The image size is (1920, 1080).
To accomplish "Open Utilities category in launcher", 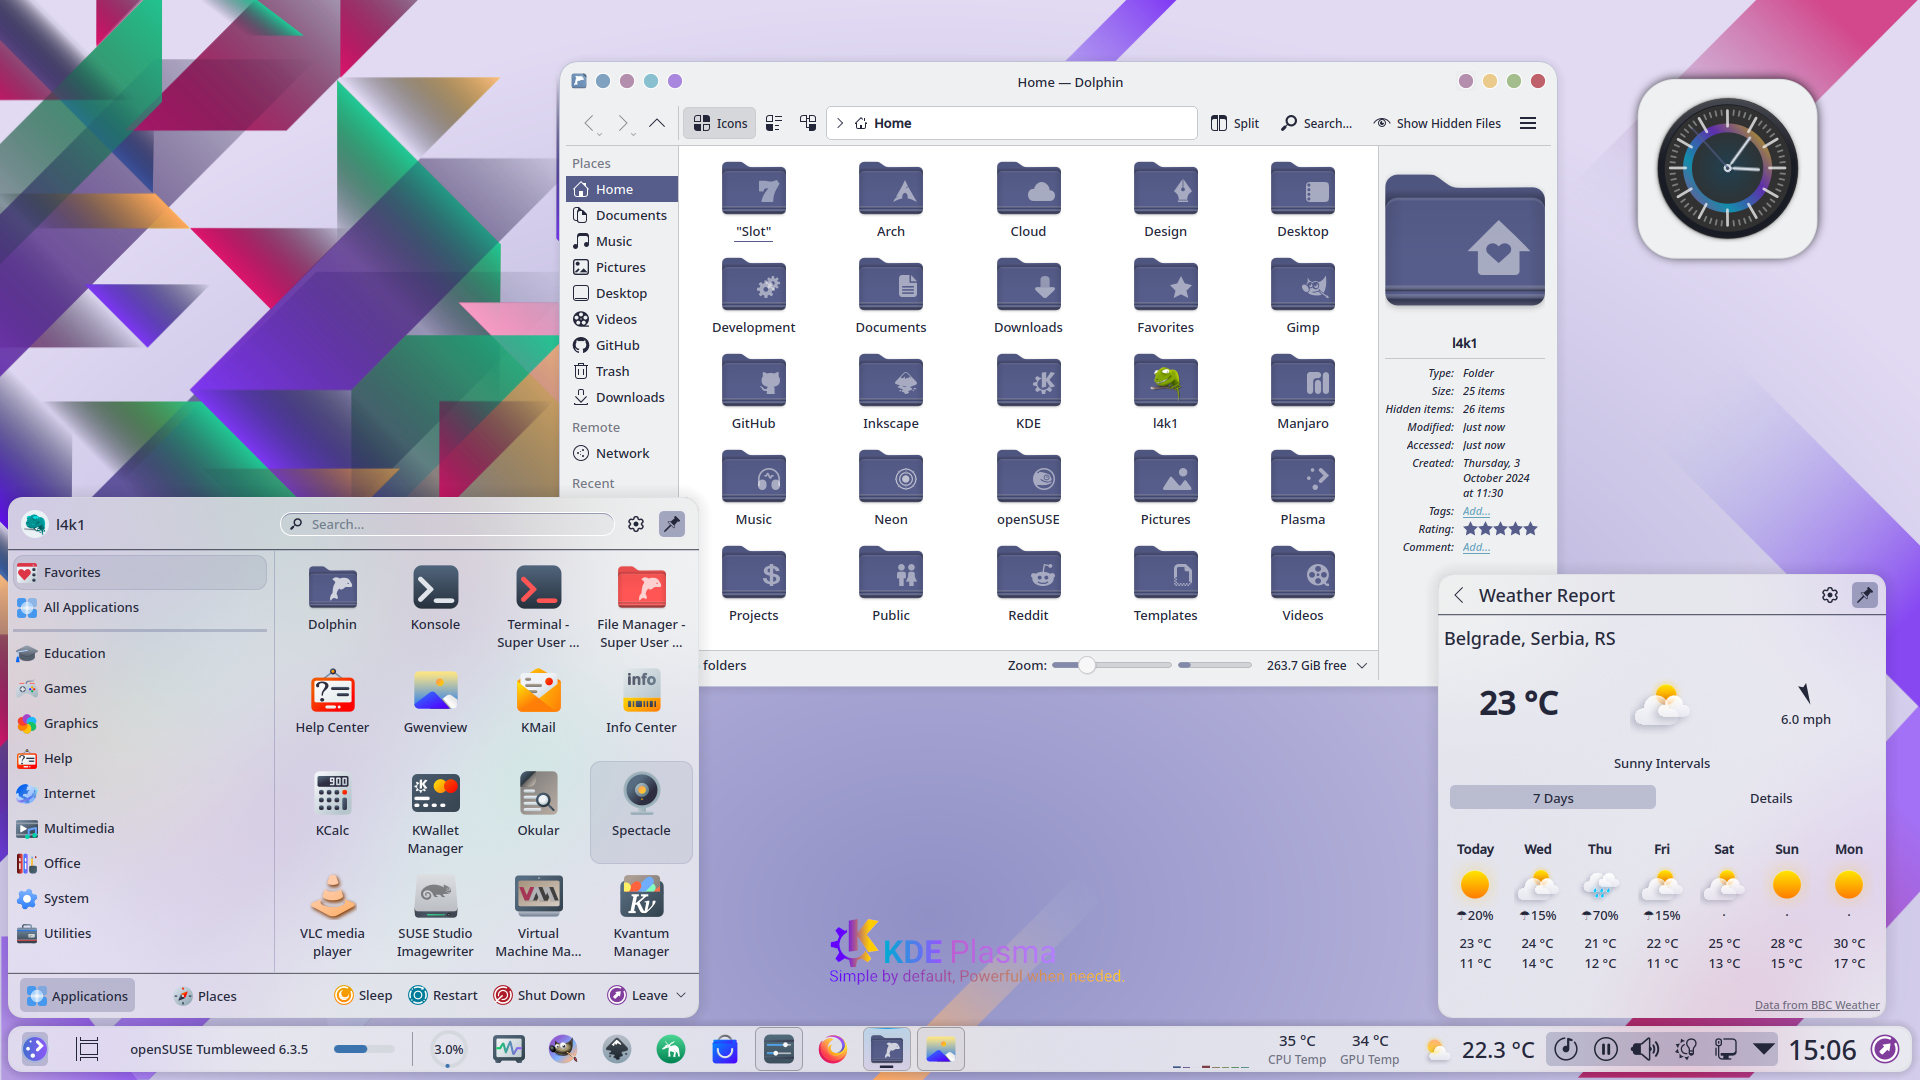I will pos(140,933).
